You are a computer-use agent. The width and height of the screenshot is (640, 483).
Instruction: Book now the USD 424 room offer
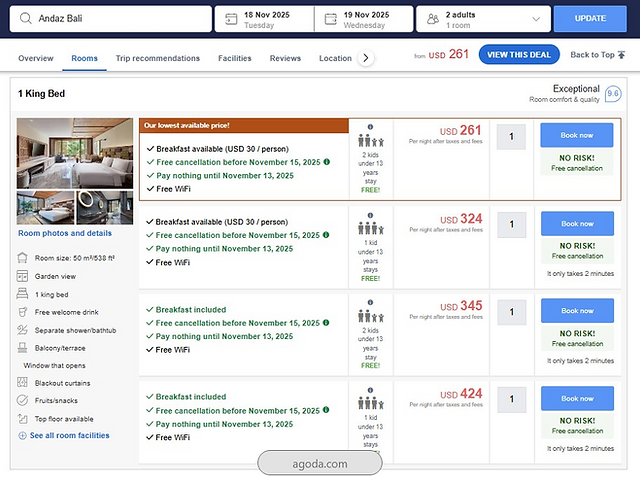tap(577, 398)
